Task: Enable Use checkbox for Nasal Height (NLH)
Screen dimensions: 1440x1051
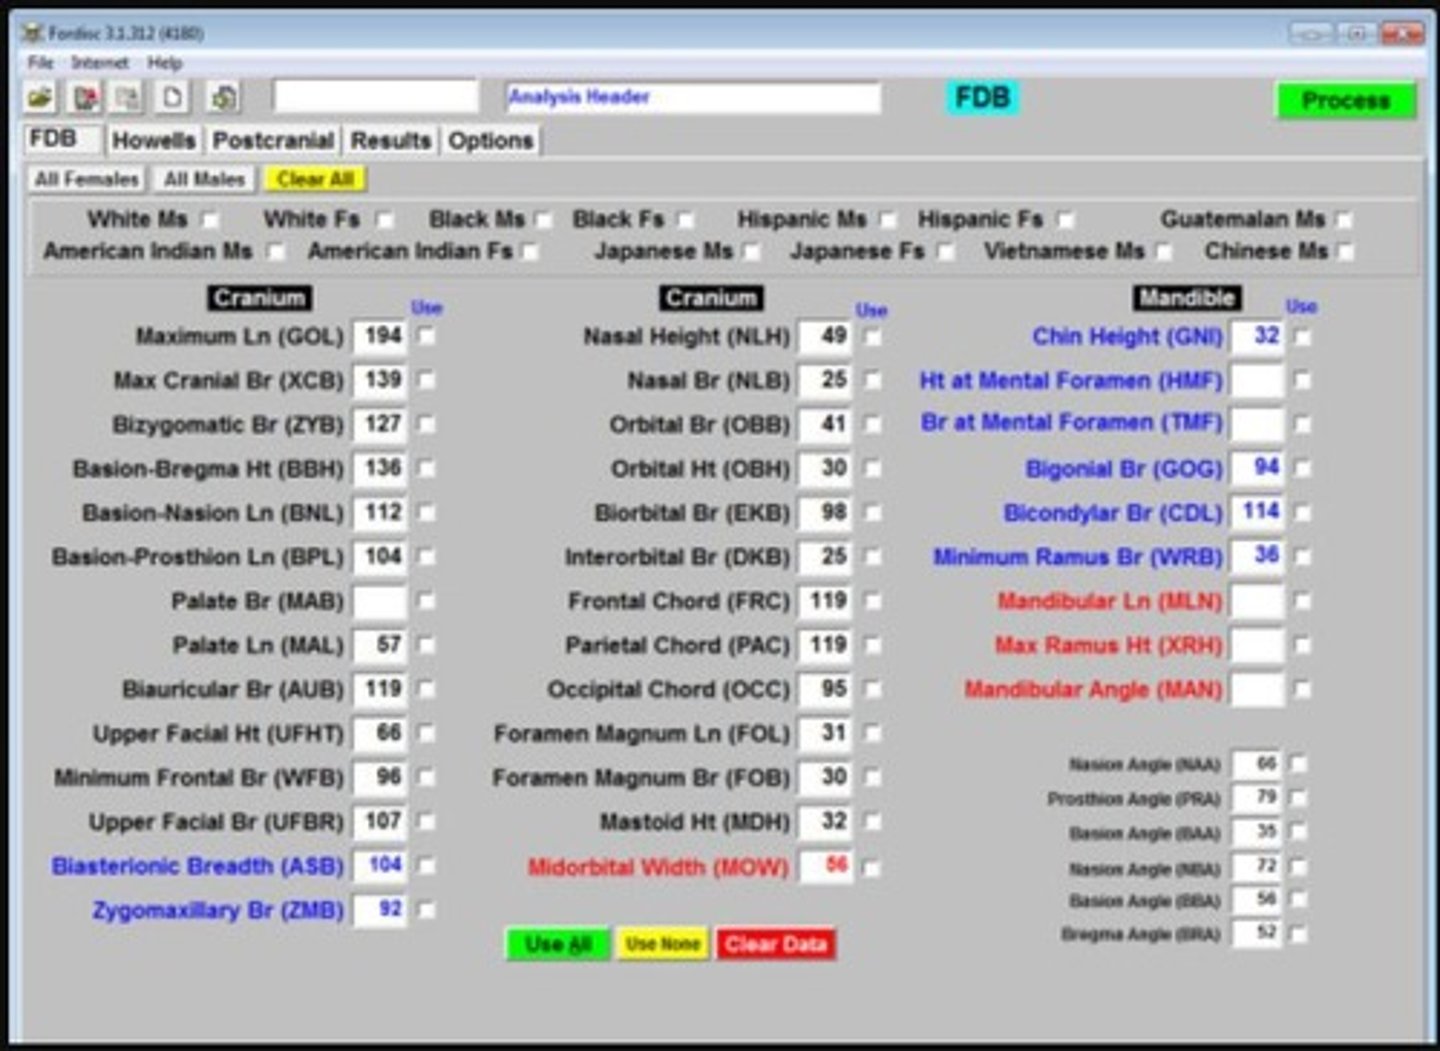Action: click(x=873, y=337)
